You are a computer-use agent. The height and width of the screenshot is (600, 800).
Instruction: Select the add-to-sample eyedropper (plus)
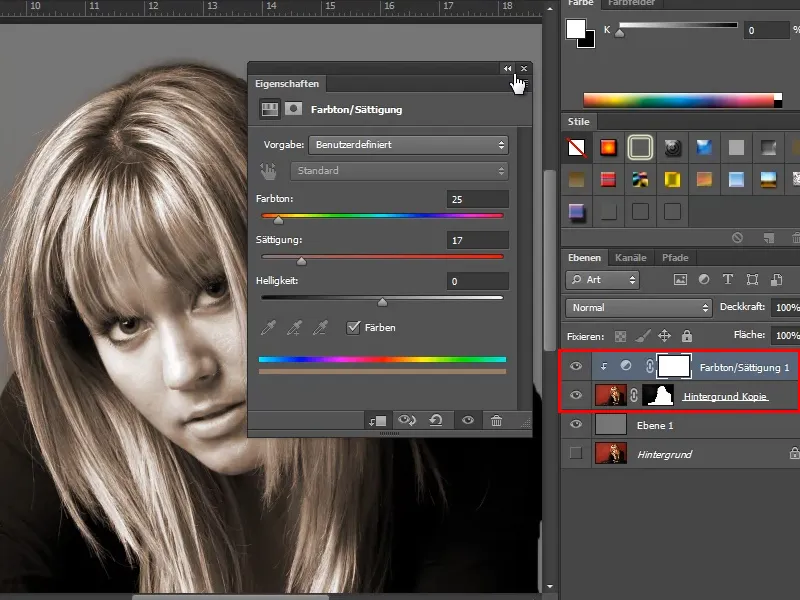point(294,328)
